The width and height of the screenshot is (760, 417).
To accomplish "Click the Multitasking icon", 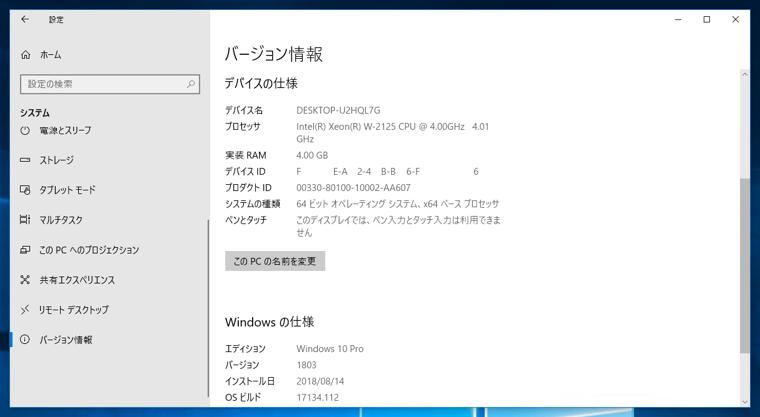I will [x=25, y=220].
